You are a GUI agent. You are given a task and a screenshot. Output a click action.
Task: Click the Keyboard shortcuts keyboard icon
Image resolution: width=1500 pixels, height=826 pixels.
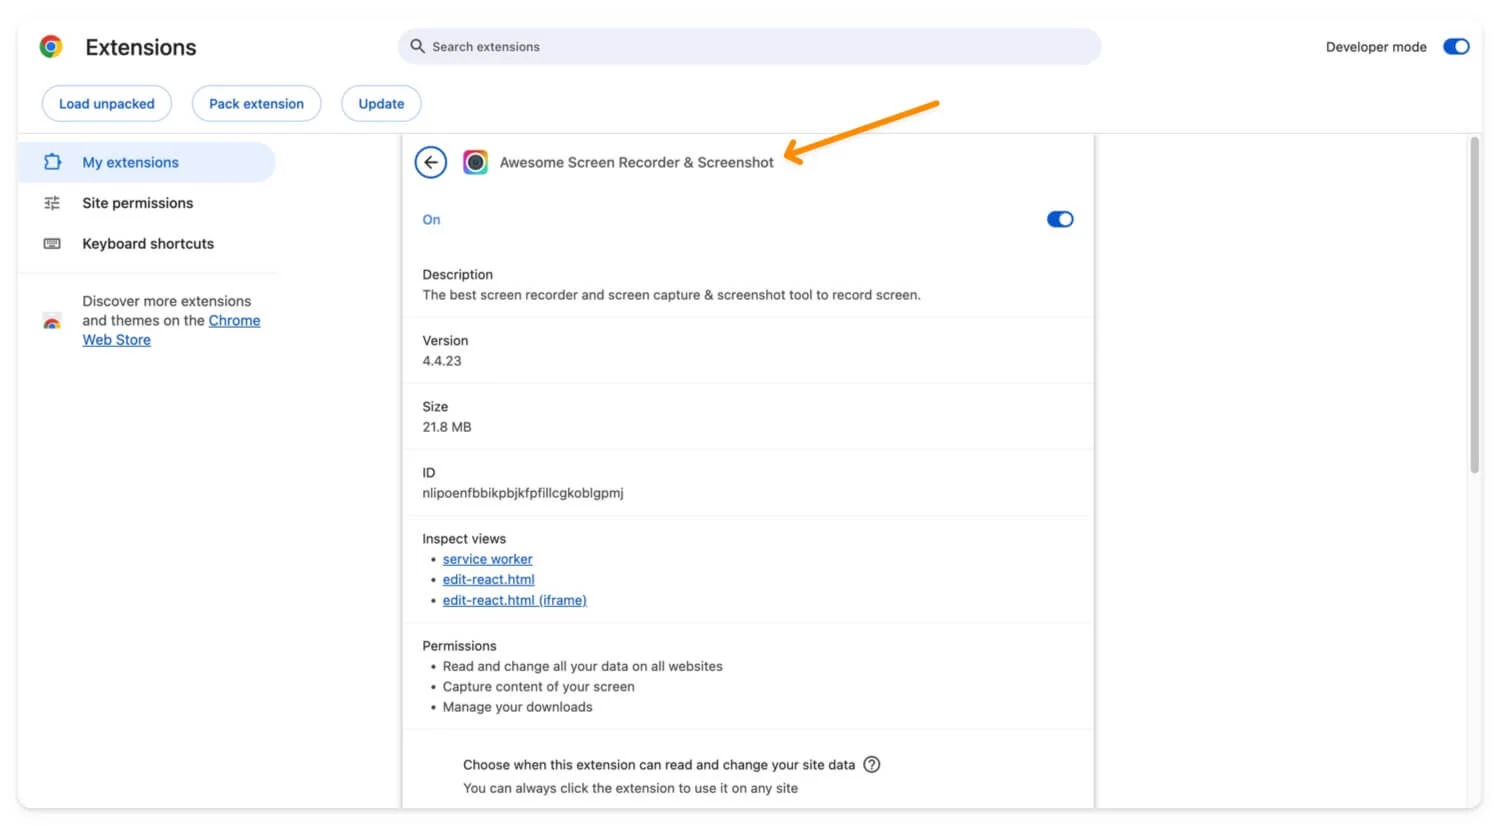[x=53, y=244]
